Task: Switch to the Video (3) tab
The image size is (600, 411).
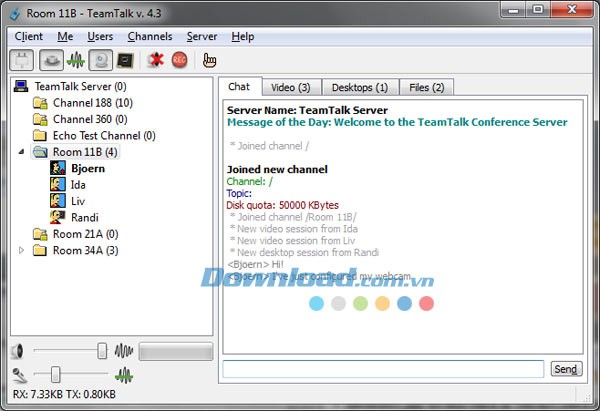Action: 290,87
